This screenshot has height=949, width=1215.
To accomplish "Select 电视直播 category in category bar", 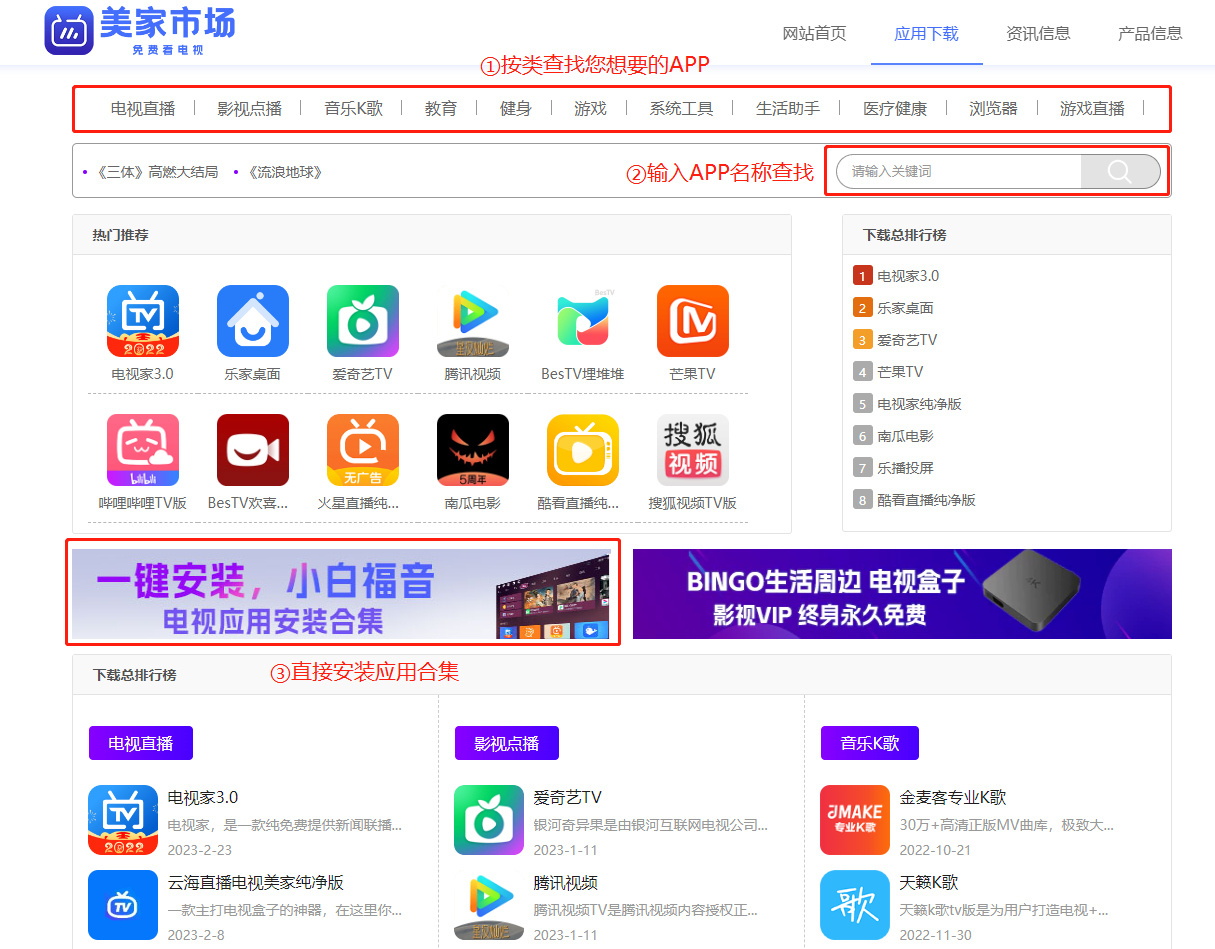I will click(143, 108).
